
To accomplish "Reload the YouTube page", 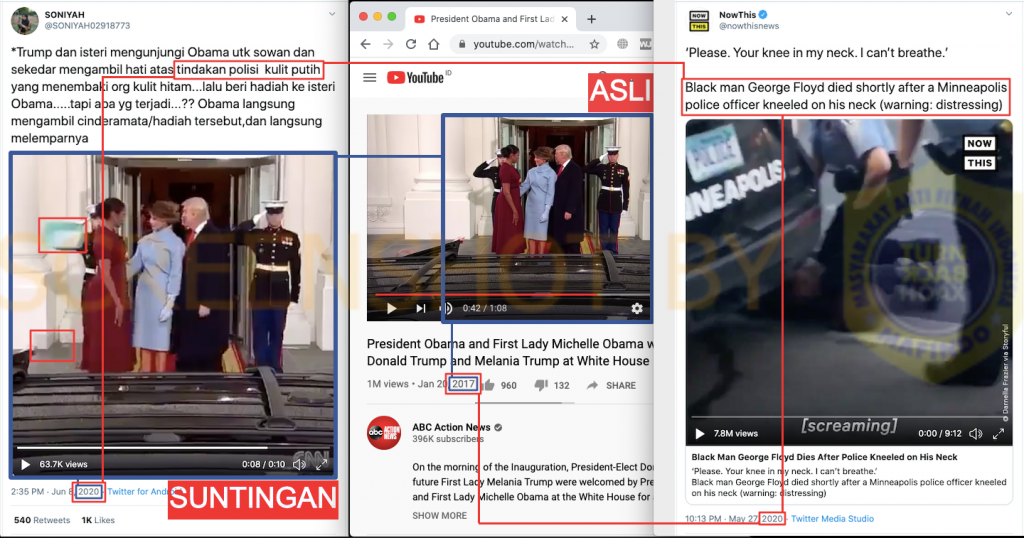I will point(411,44).
